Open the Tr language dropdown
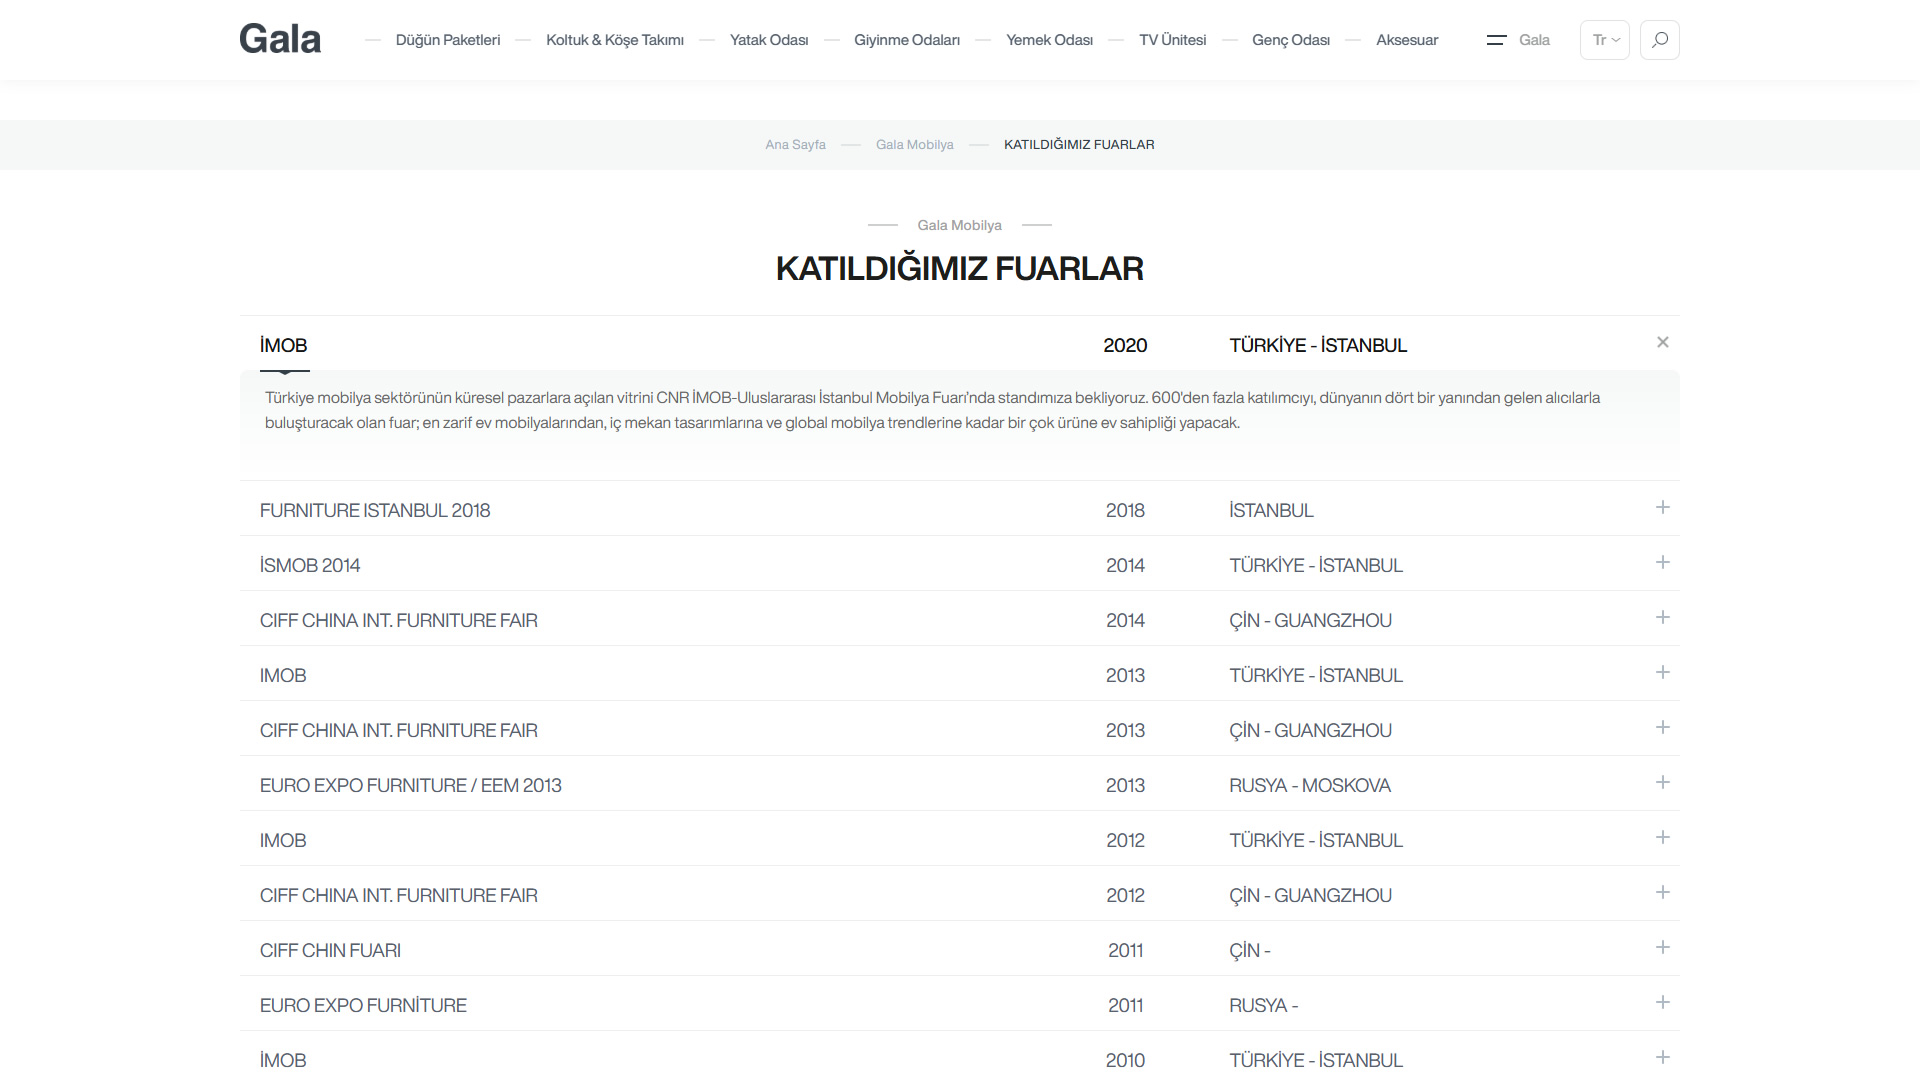1920x1080 pixels. pyautogui.click(x=1604, y=40)
